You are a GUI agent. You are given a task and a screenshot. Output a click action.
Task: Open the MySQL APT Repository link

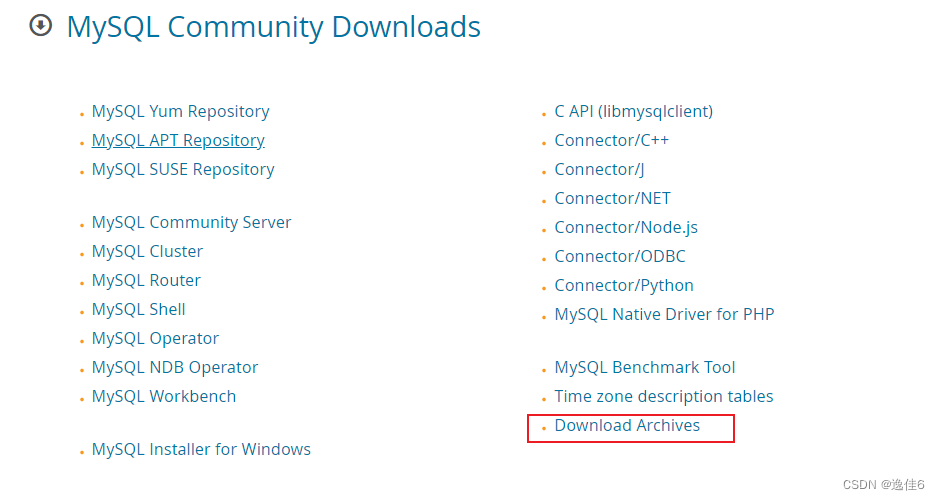click(178, 140)
